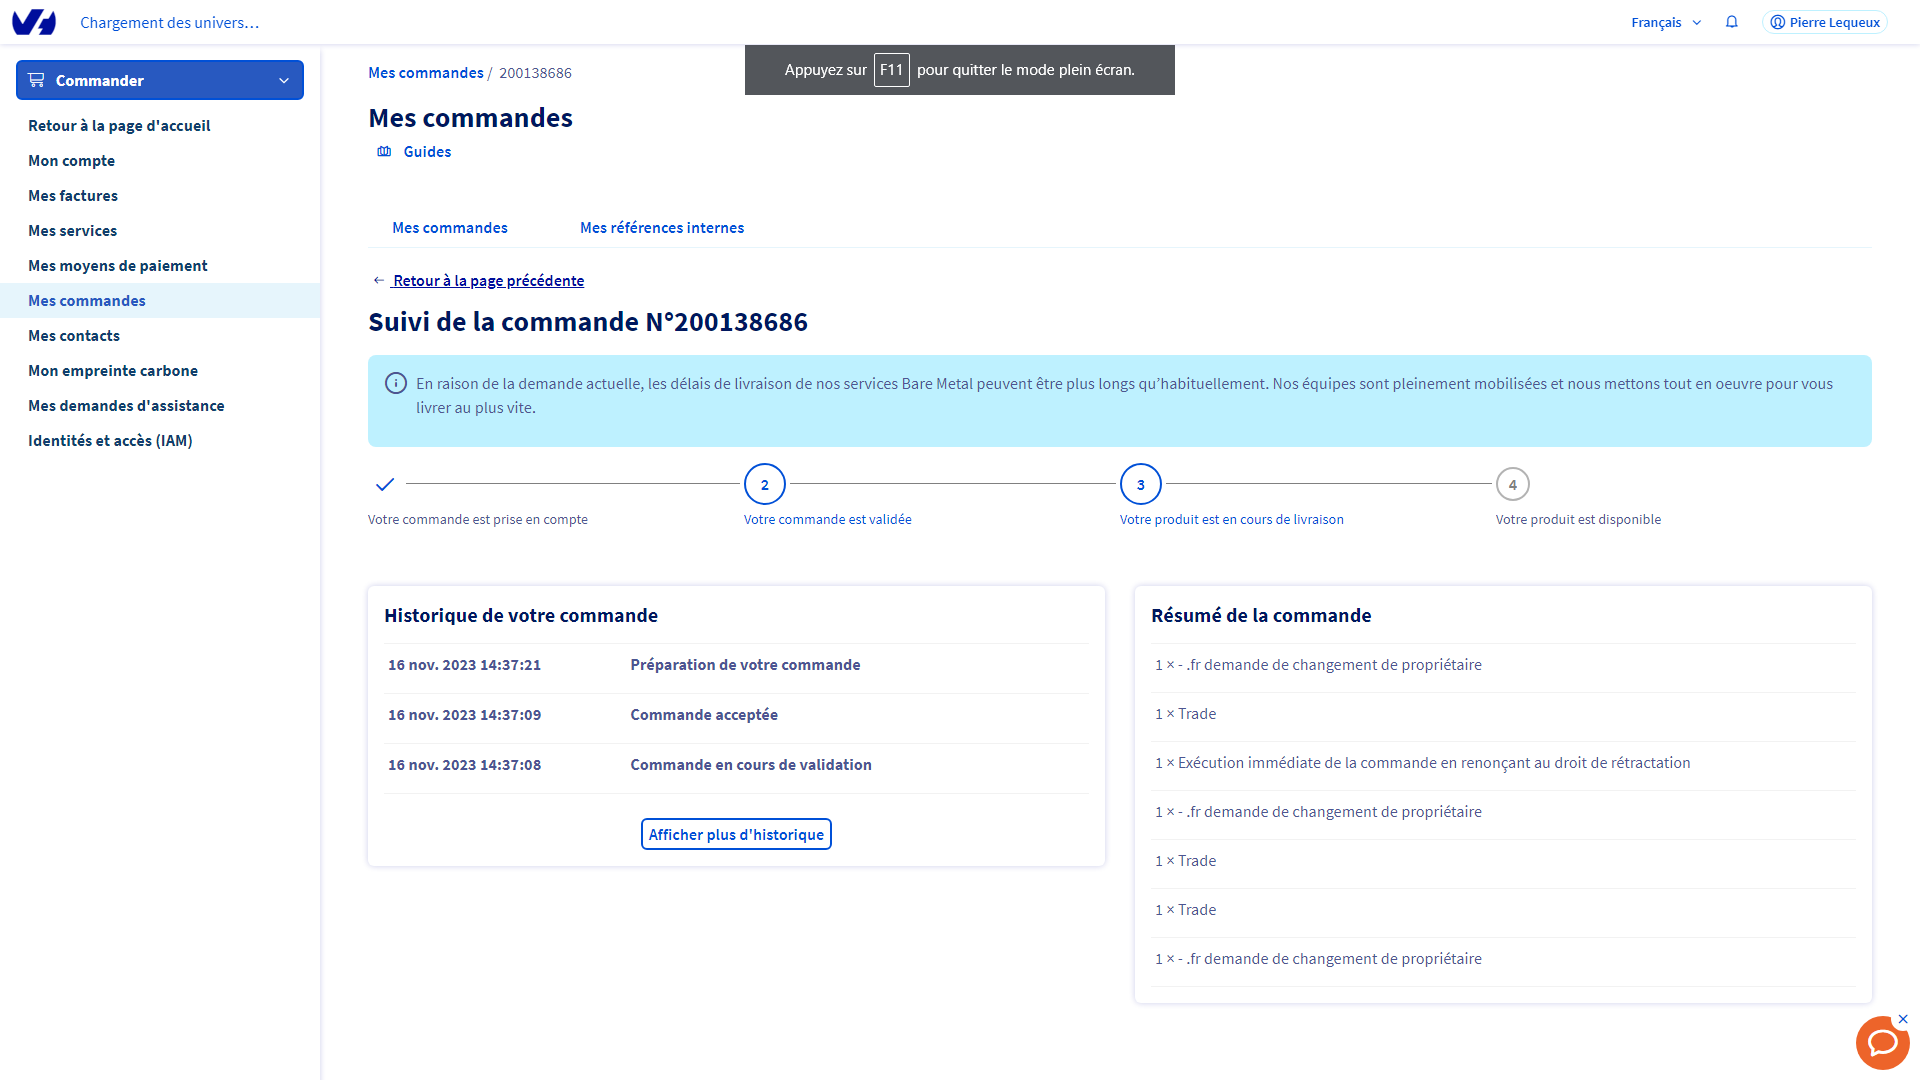1920x1080 pixels.
Task: Select the Mes commandes tab
Action: 450,228
